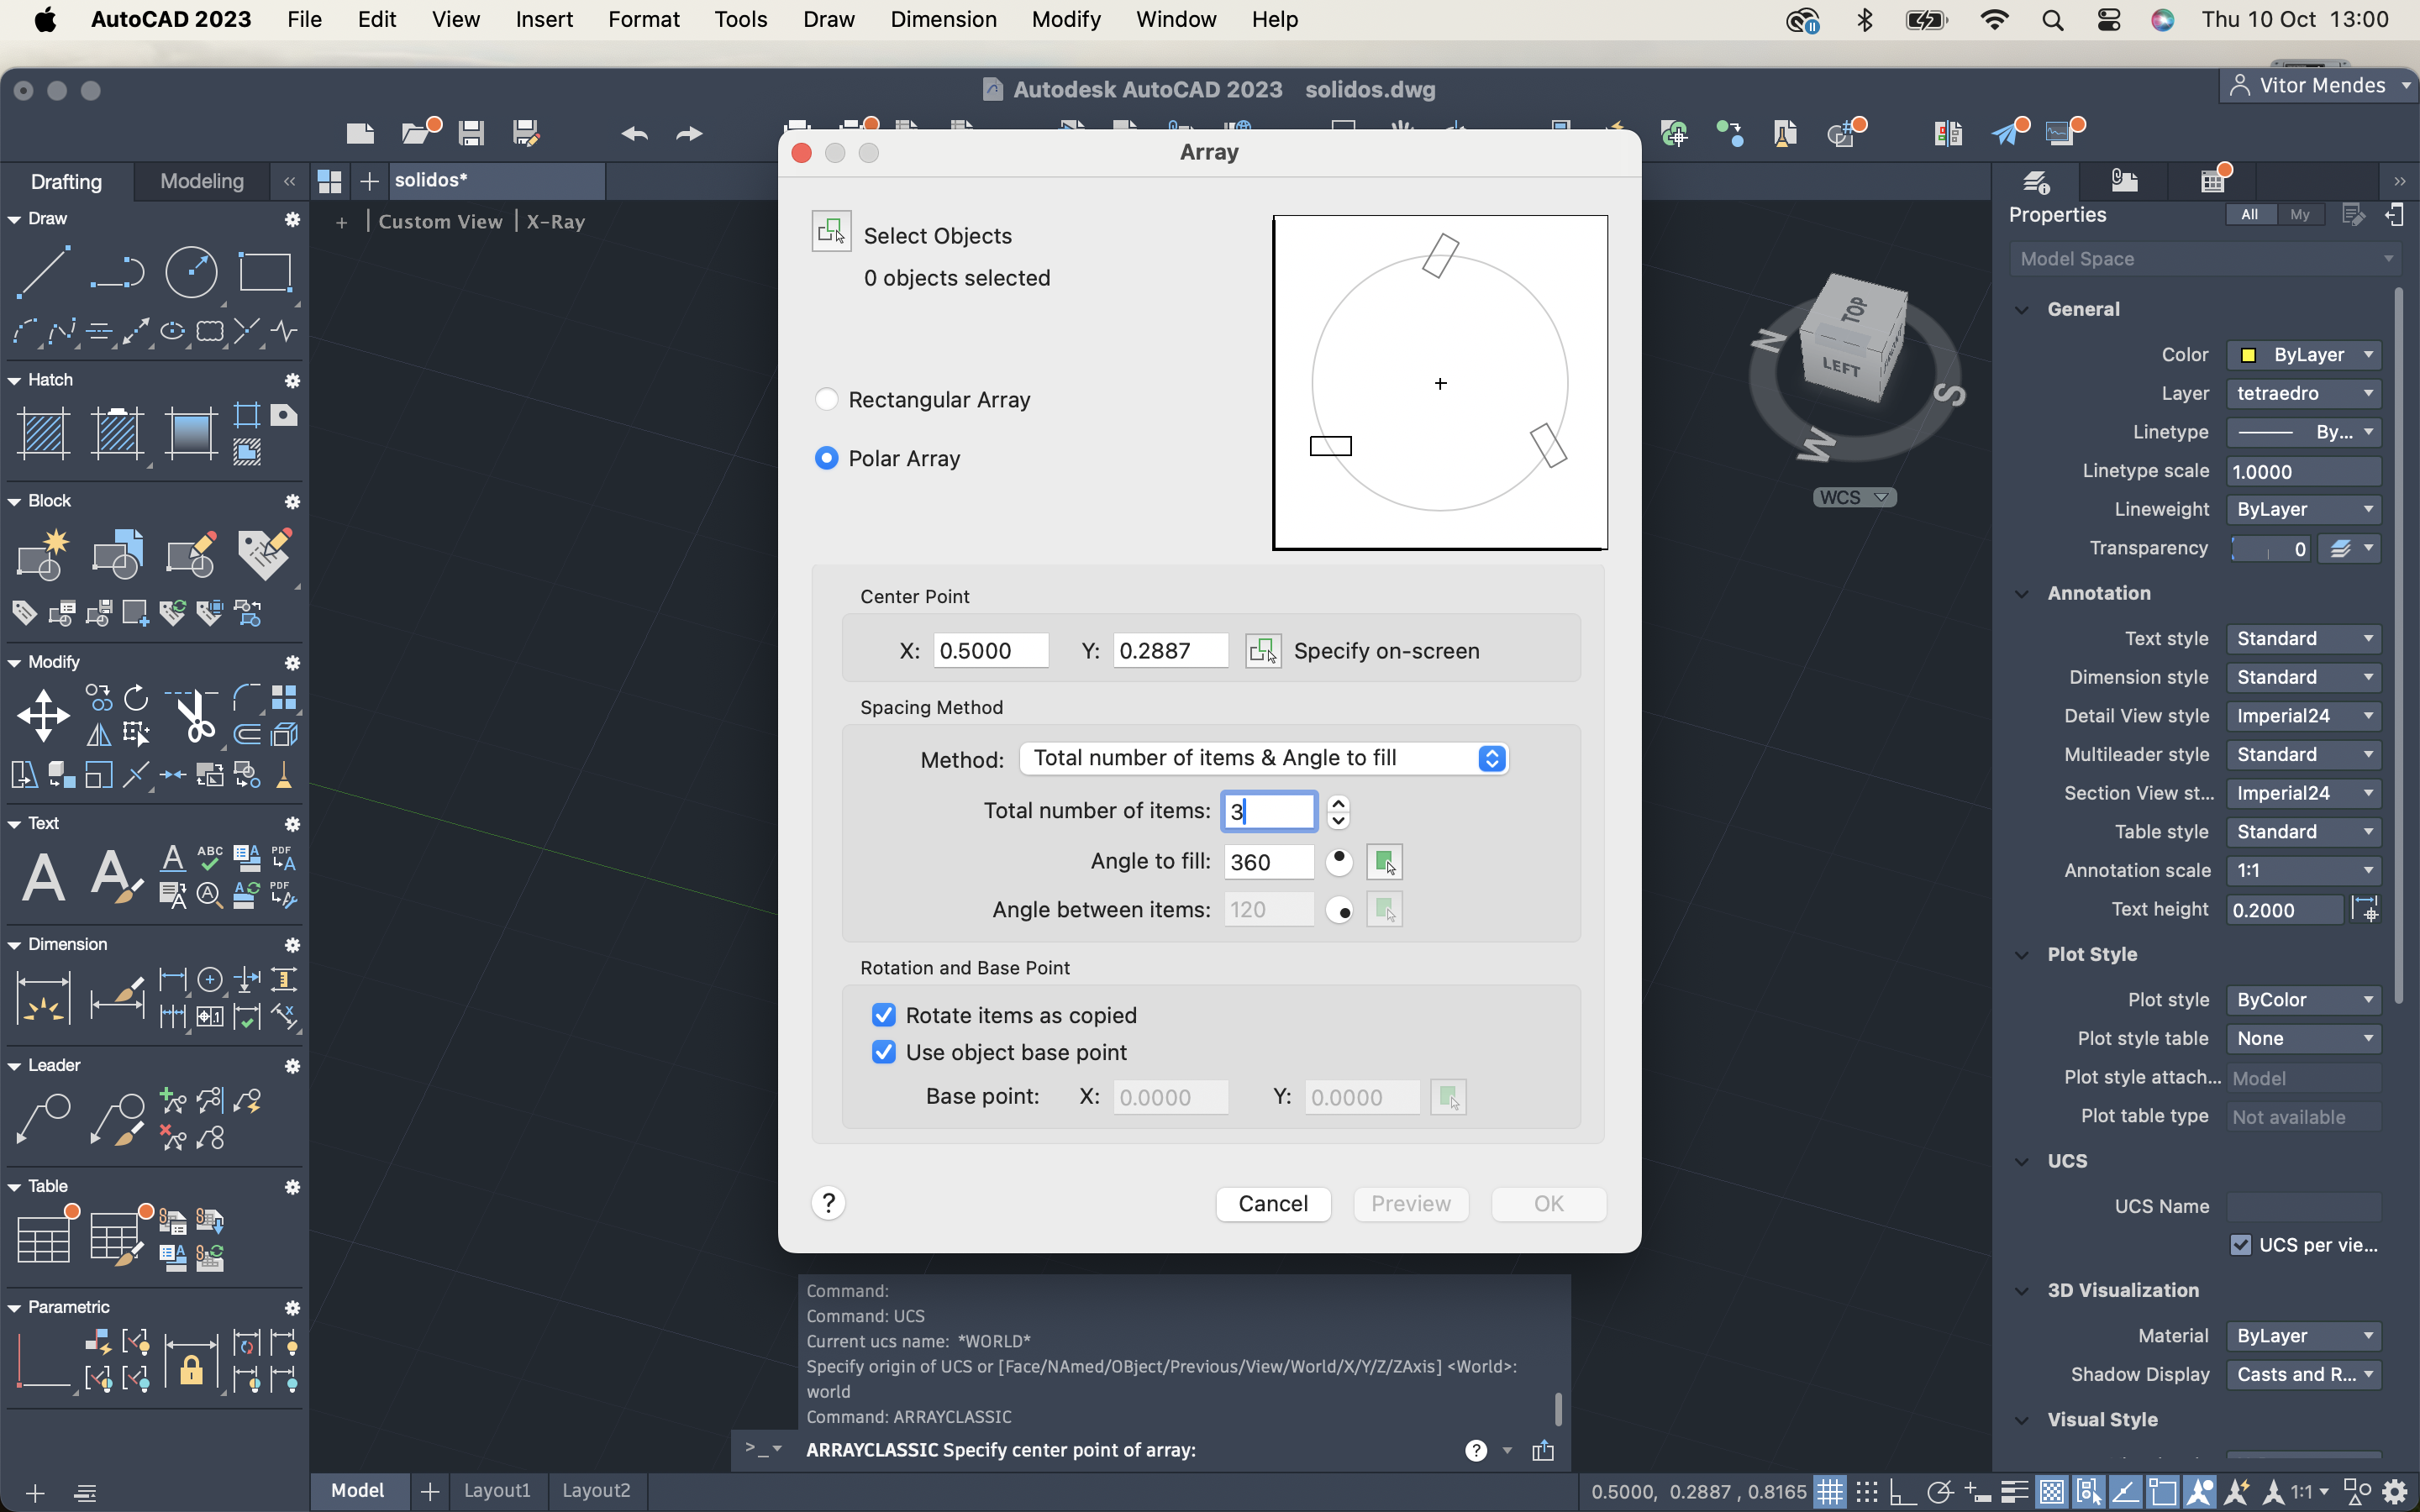Screen dimensions: 2420x1512
Task: Open the spacing Method dropdown
Action: coord(1263,758)
